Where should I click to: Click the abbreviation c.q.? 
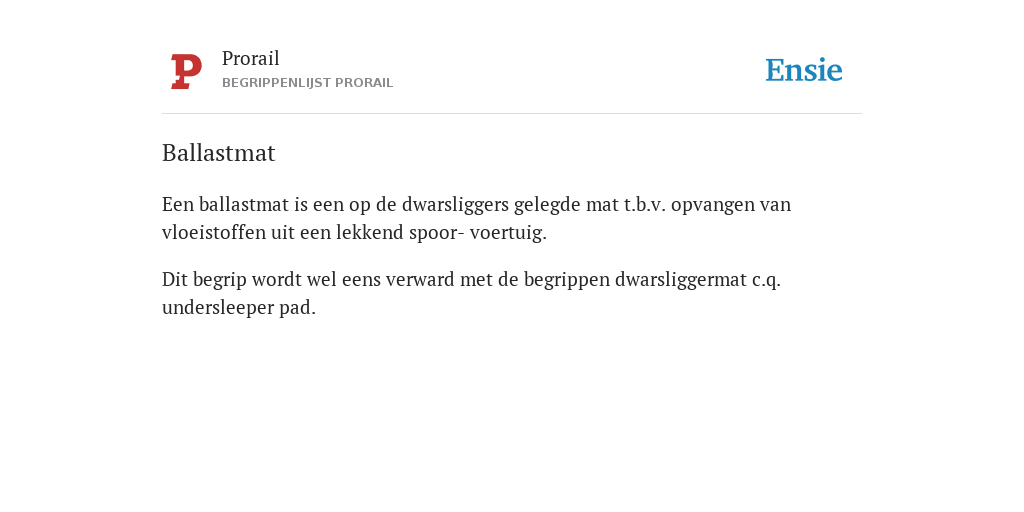(x=767, y=280)
